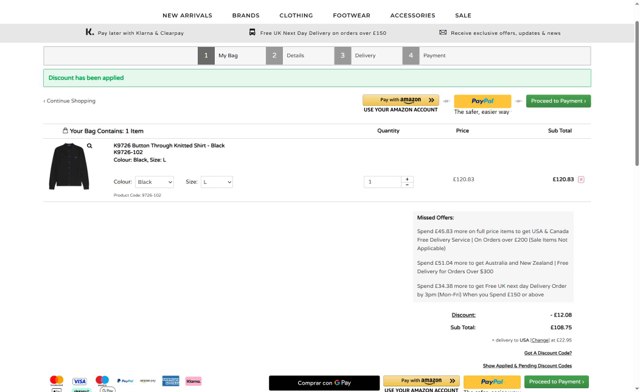Select the Delivery checkout step
This screenshot has width=640, height=392.
(x=355, y=56)
